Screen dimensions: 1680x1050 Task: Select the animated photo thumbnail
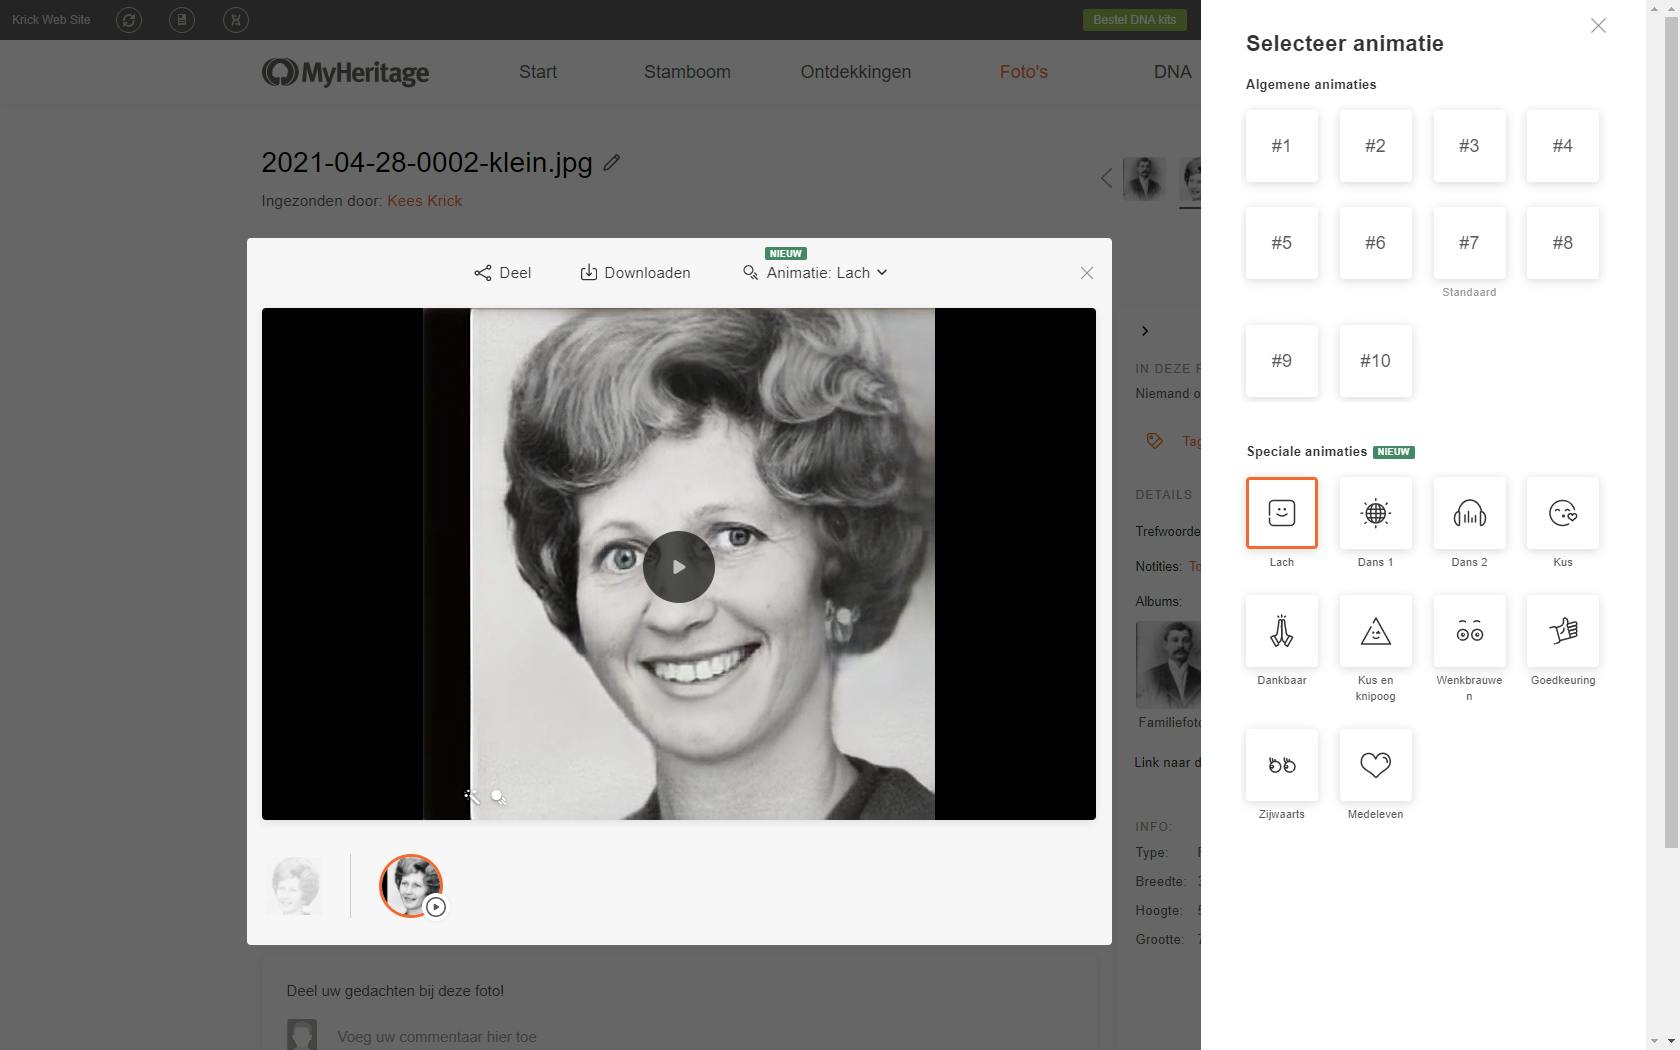tap(411, 886)
